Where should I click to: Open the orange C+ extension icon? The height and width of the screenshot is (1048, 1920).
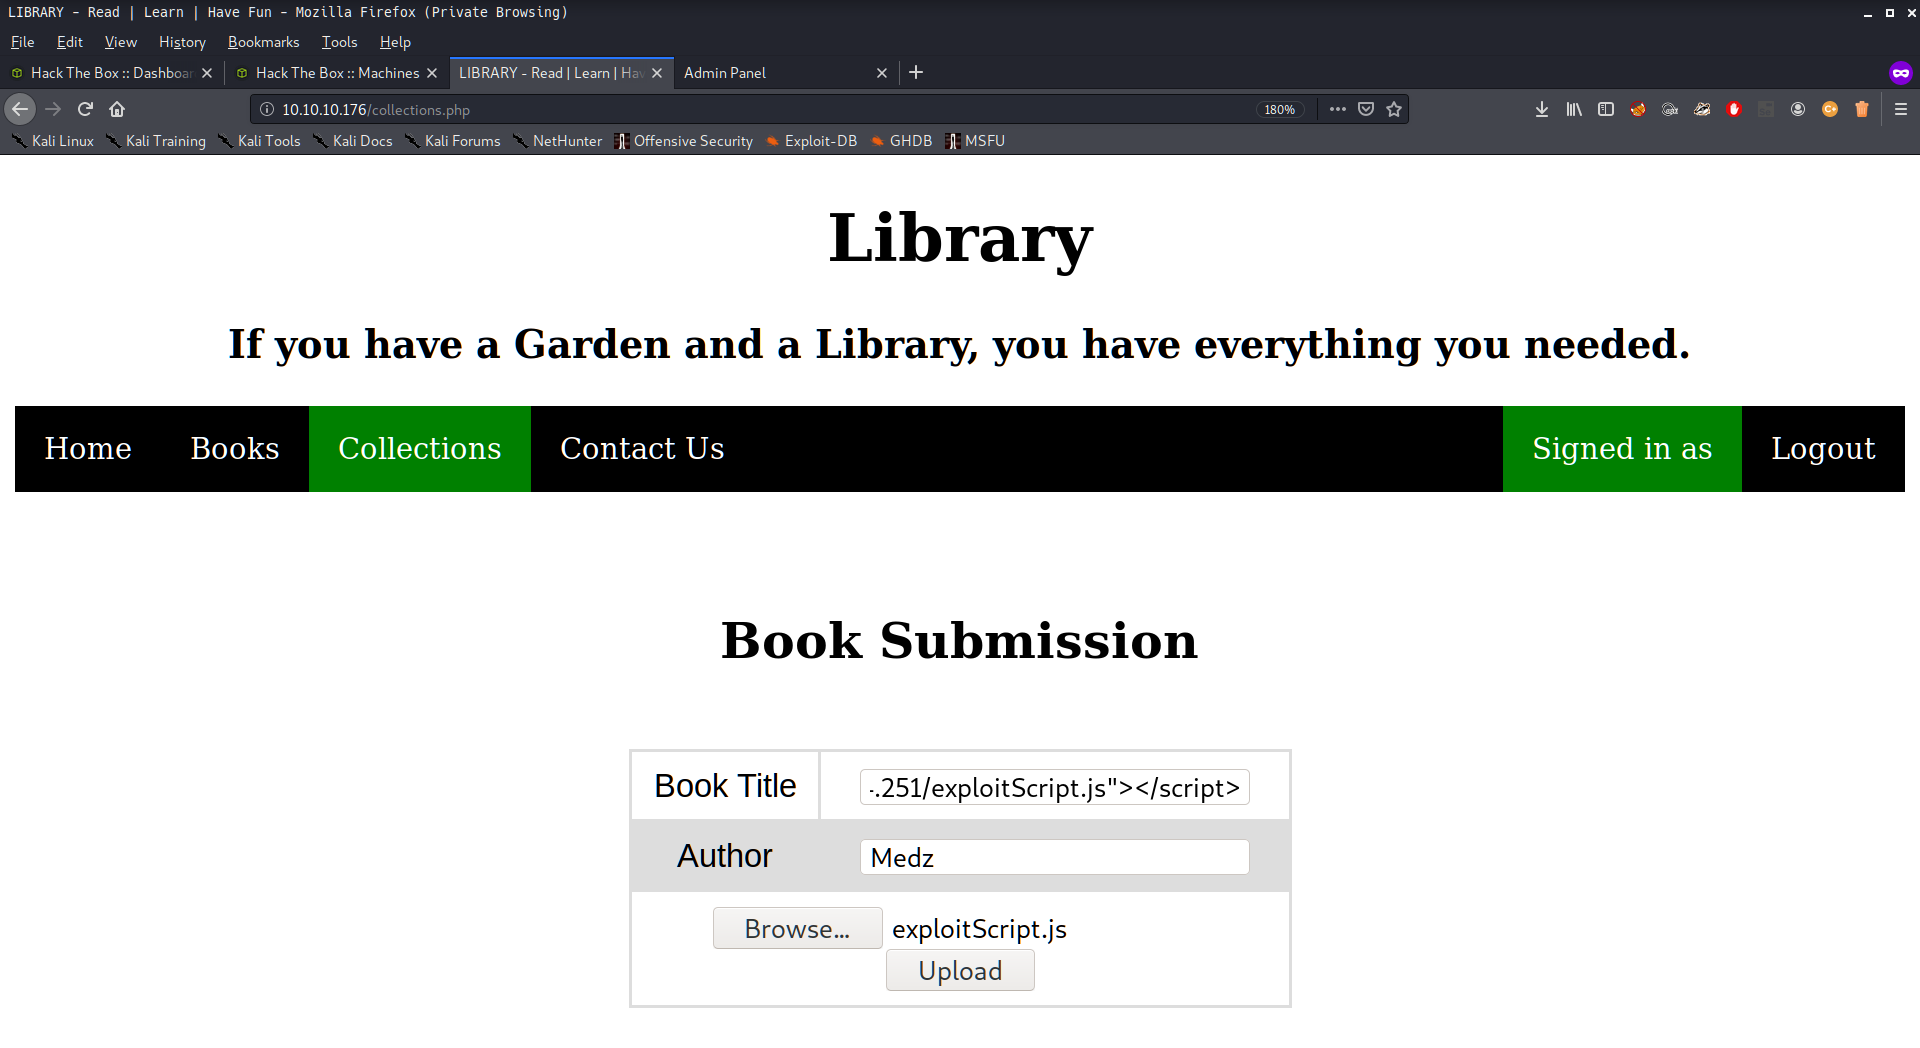click(1830, 109)
